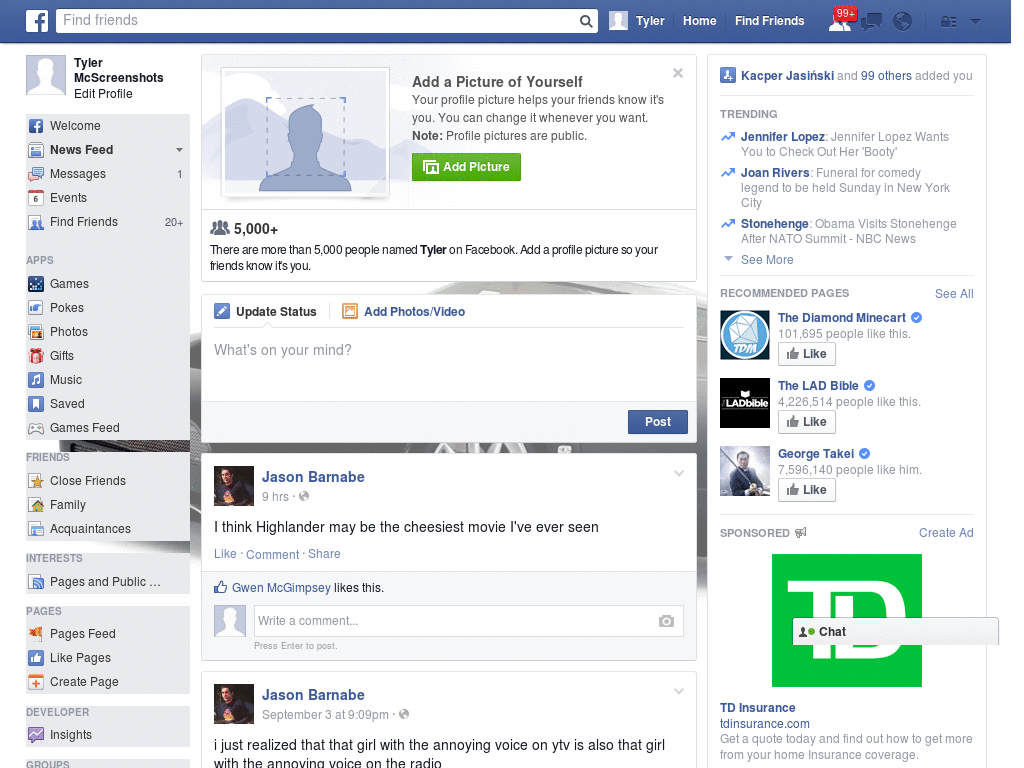This screenshot has width=1024, height=768.
Task: Open options chevron on Highlander post
Action: coord(679,473)
